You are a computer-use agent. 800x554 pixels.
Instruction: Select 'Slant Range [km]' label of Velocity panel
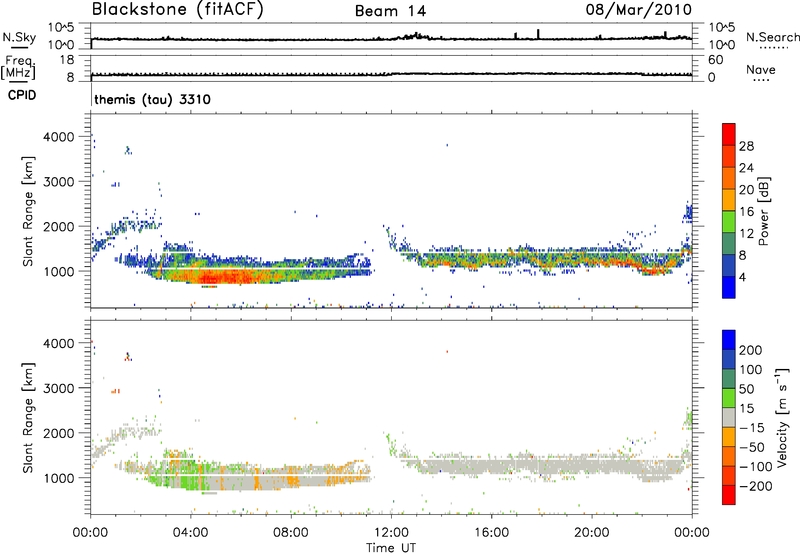(28, 417)
